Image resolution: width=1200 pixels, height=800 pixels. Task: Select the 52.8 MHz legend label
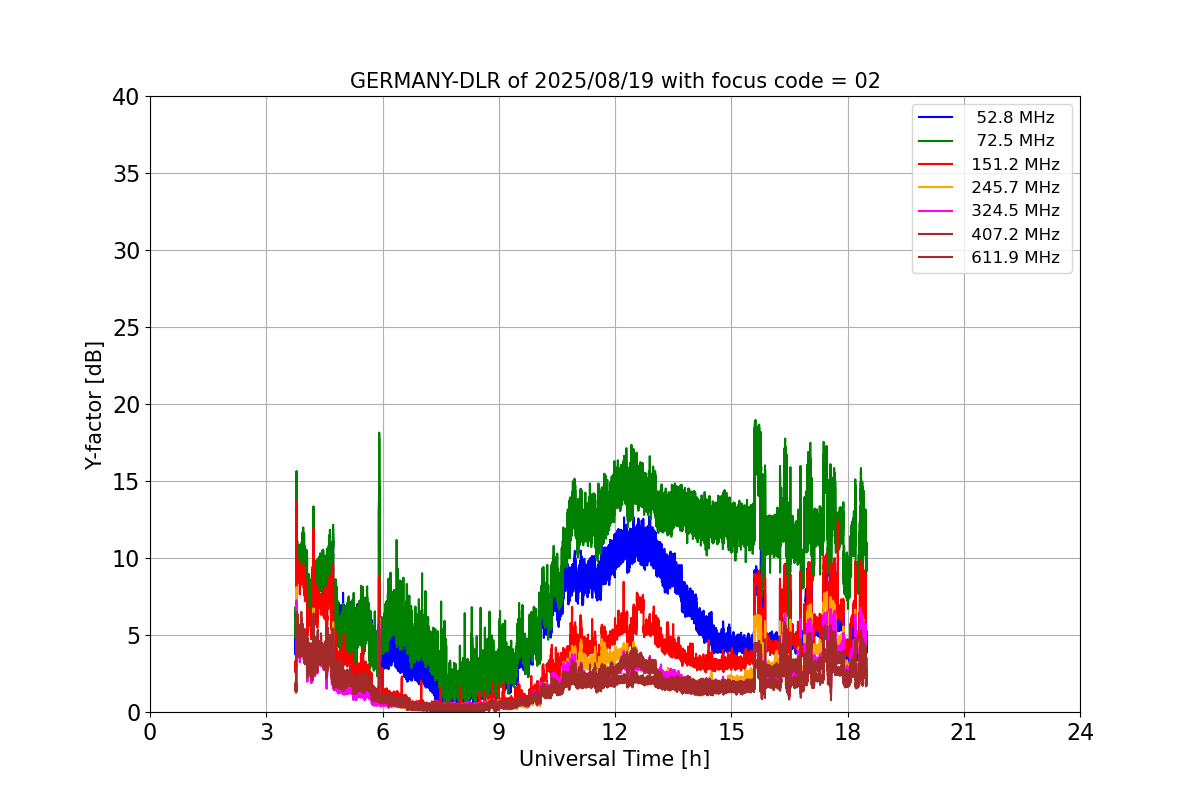click(x=1015, y=118)
